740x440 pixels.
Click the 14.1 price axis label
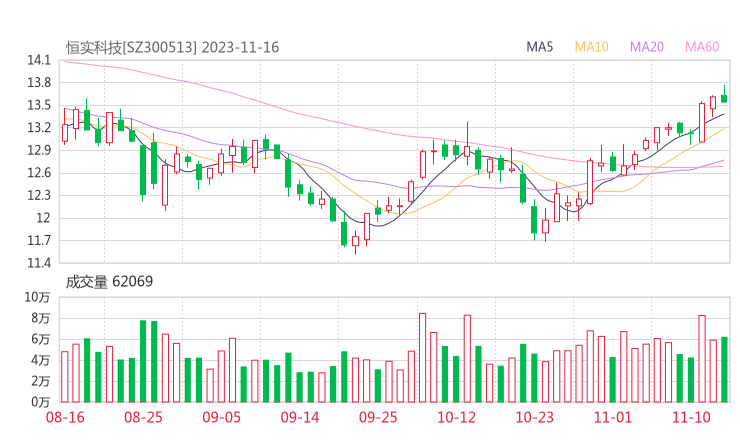click(39, 60)
